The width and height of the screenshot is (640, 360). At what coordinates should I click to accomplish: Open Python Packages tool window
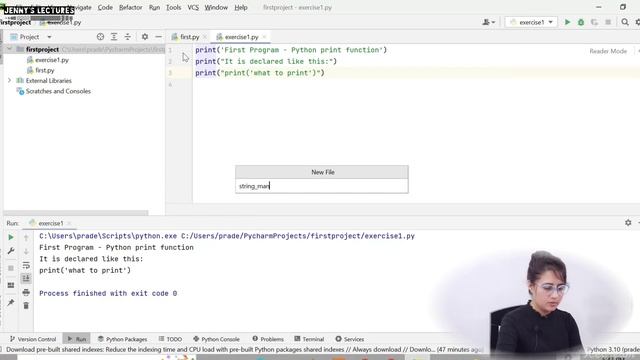point(122,339)
